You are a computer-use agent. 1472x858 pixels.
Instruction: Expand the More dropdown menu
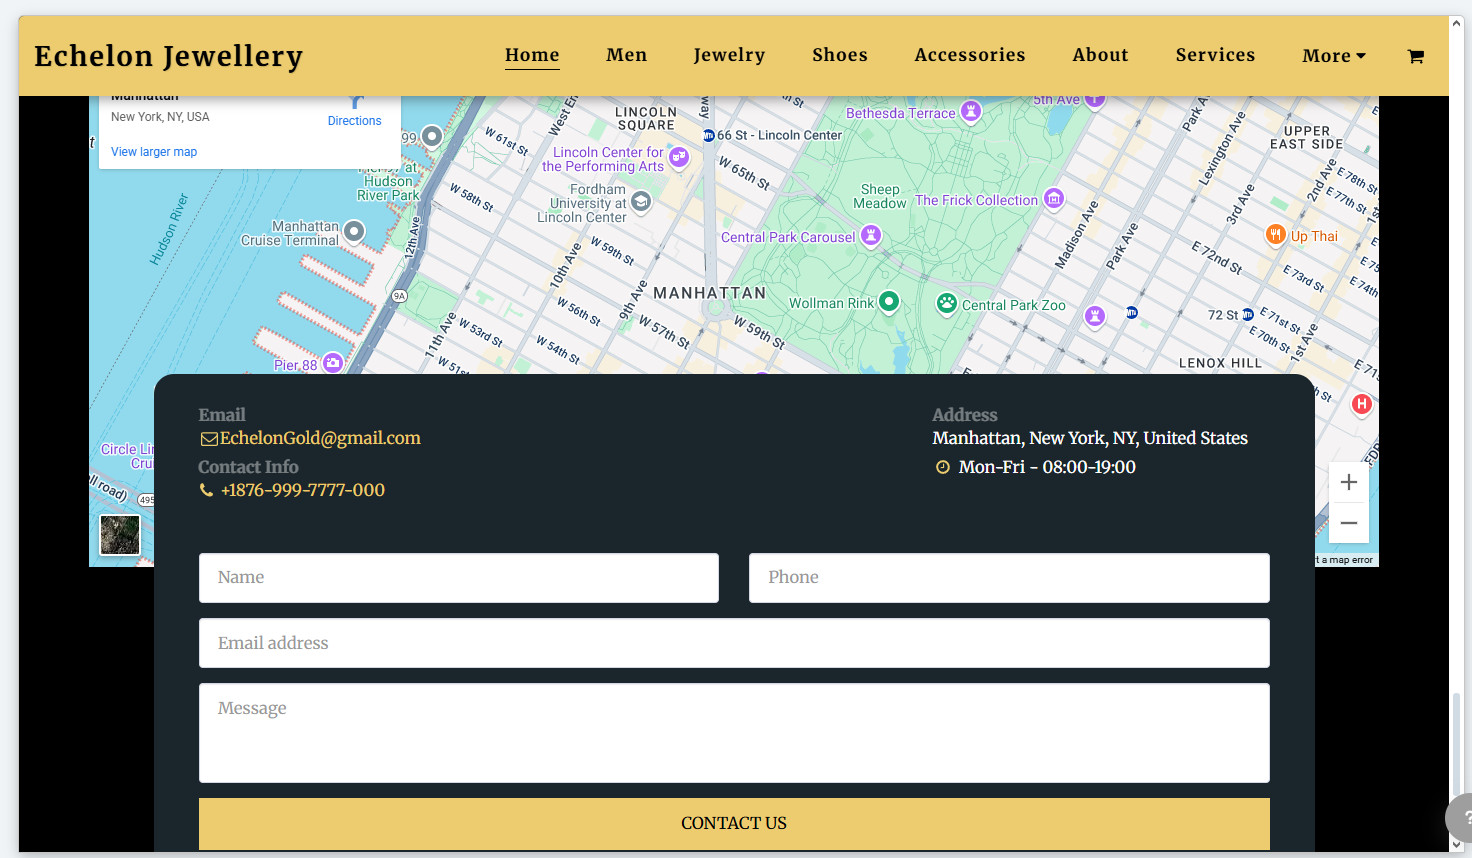(x=1334, y=56)
